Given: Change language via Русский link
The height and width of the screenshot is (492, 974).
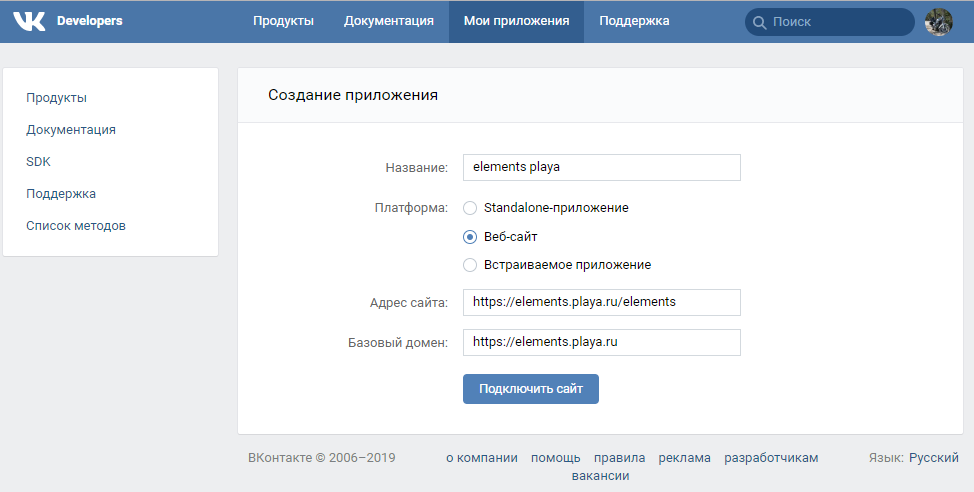Looking at the screenshot, I should (x=934, y=458).
